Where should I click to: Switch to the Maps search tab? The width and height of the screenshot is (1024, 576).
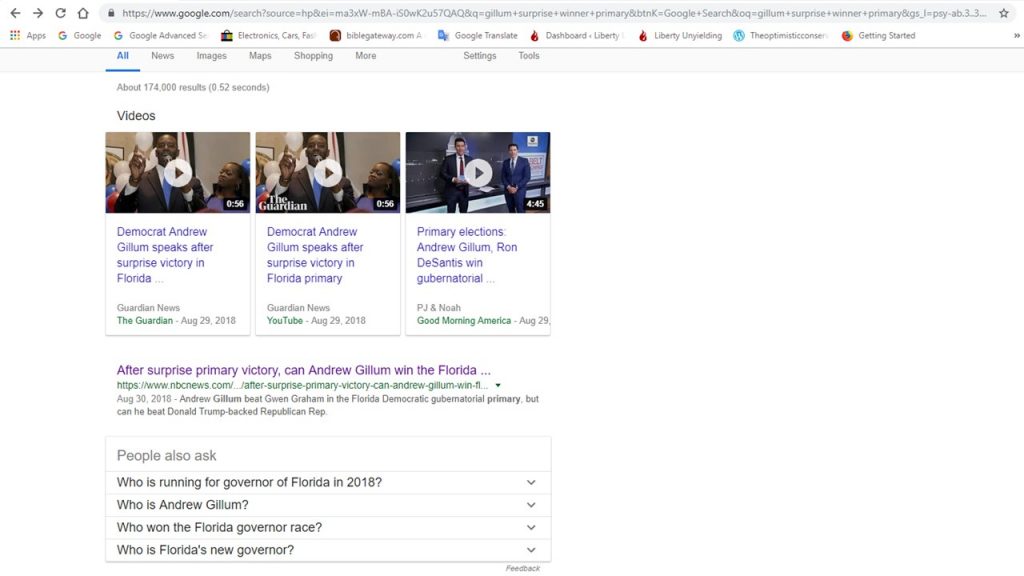tap(260, 56)
